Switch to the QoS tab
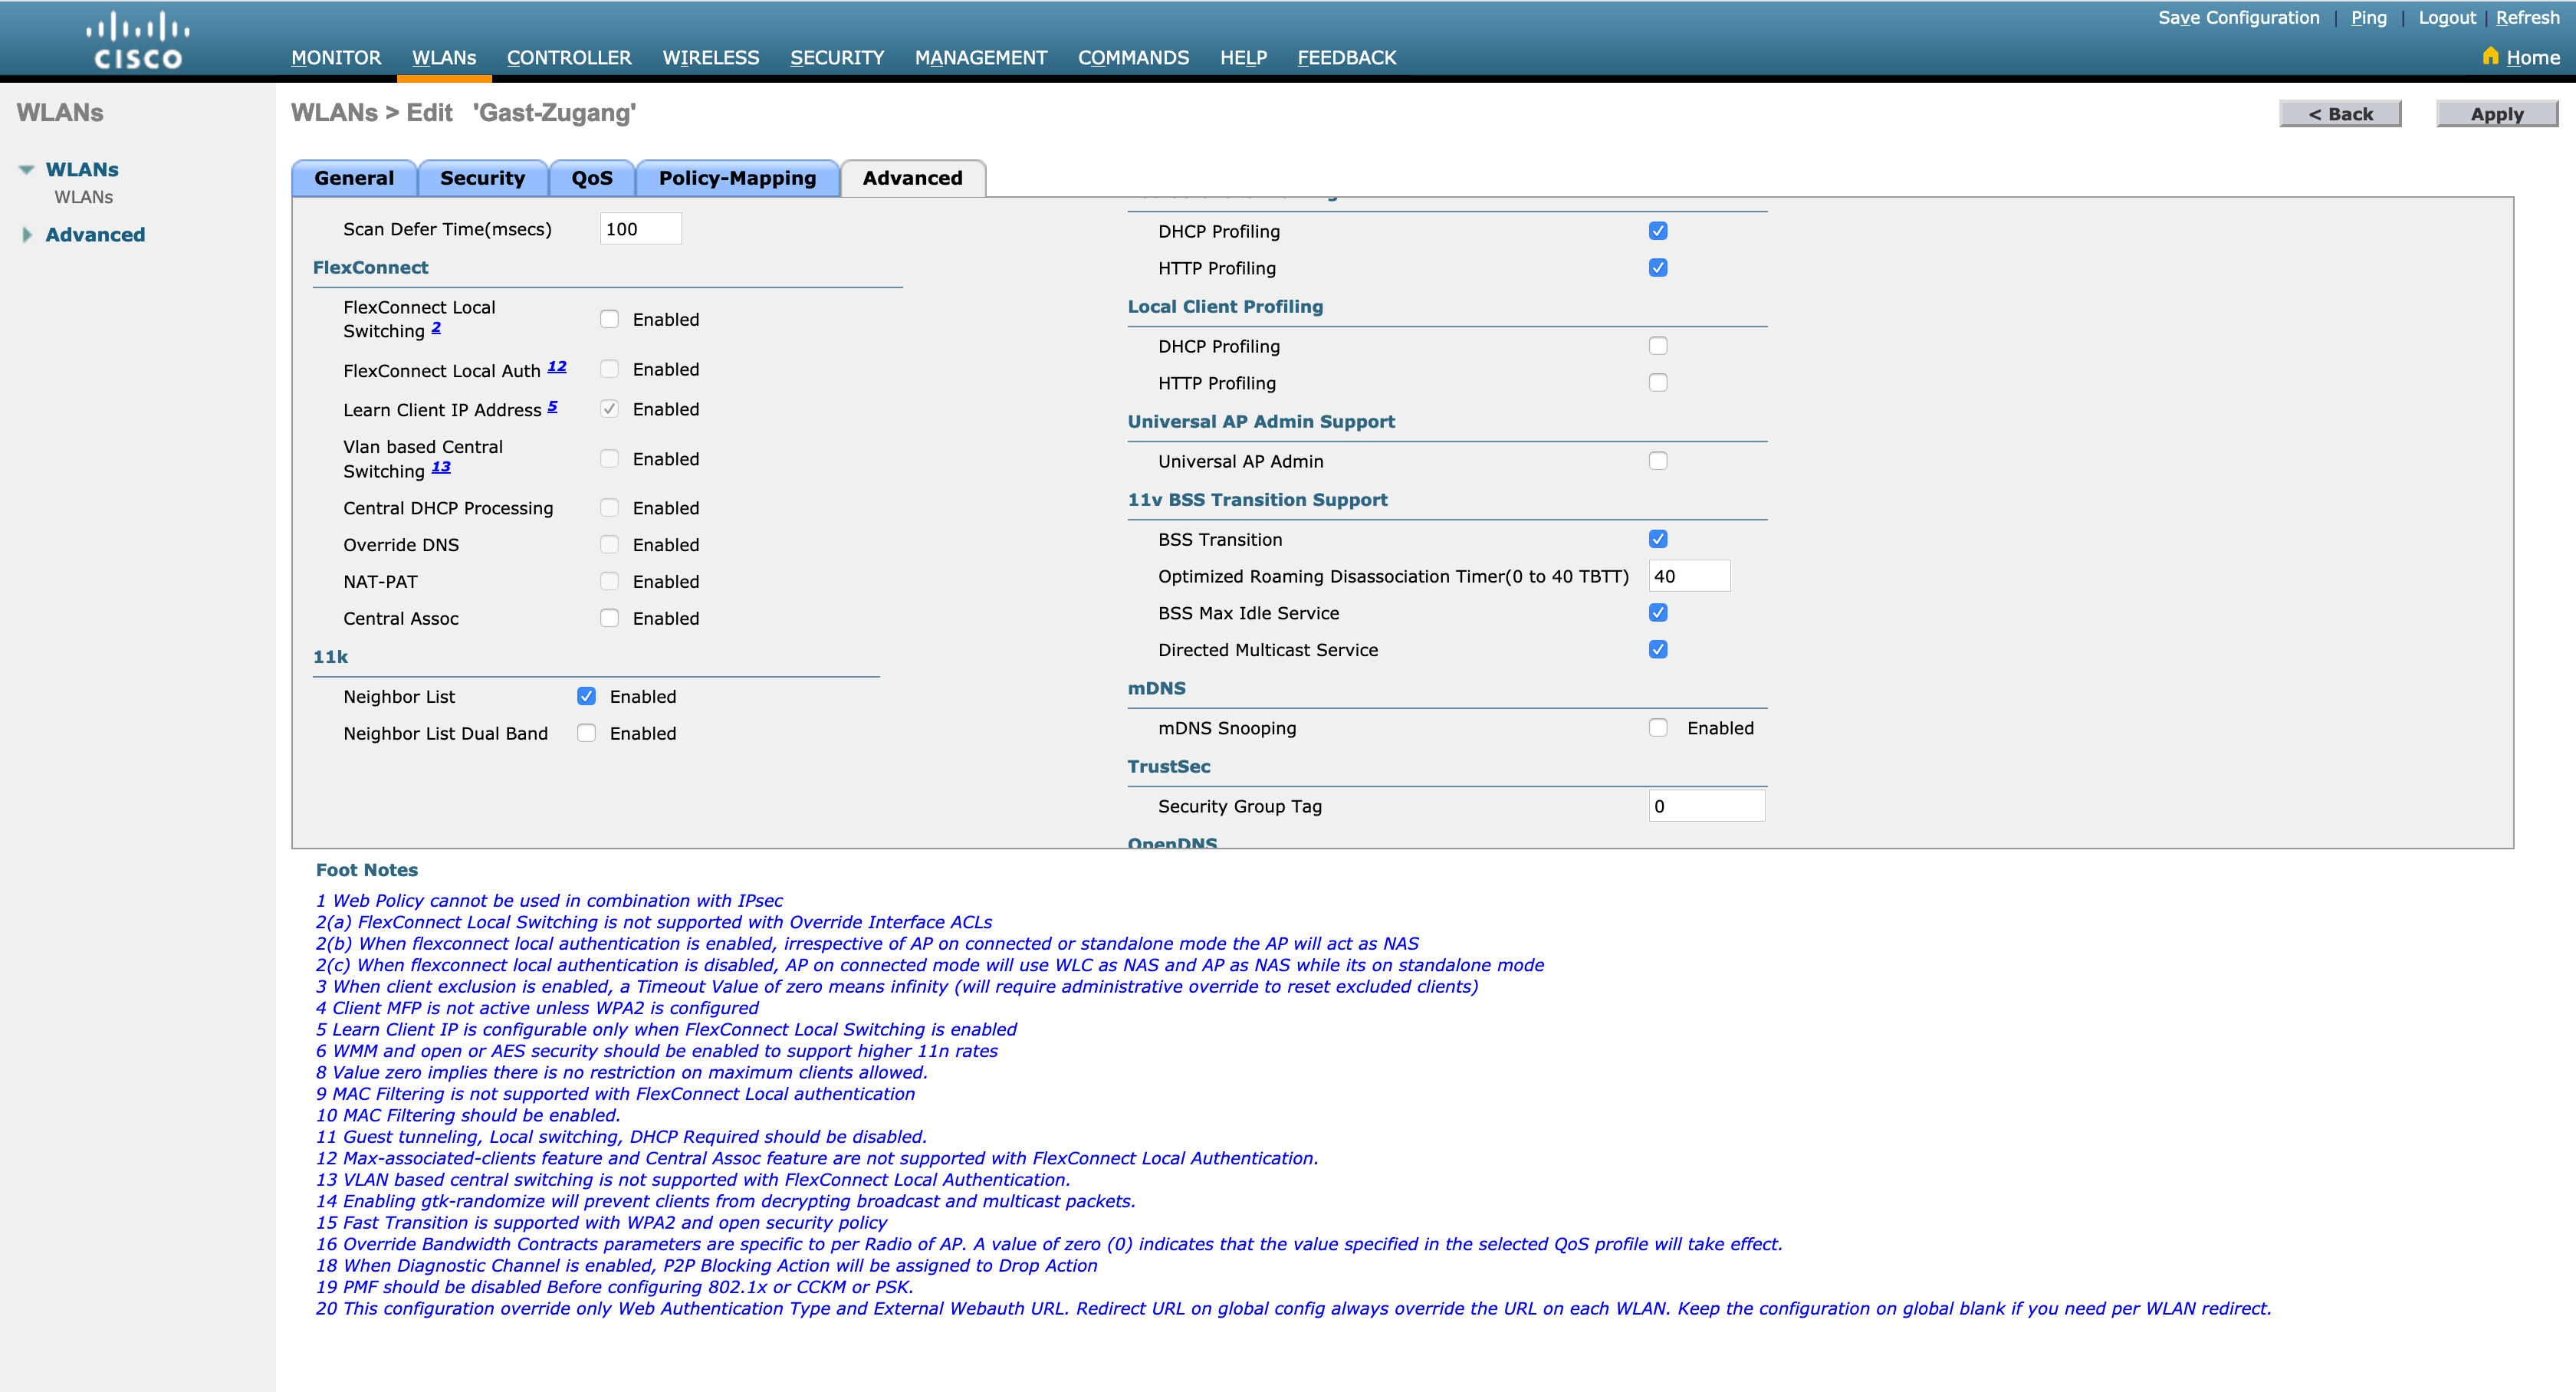Screen dimensions: 2576x1392 [x=592, y=178]
